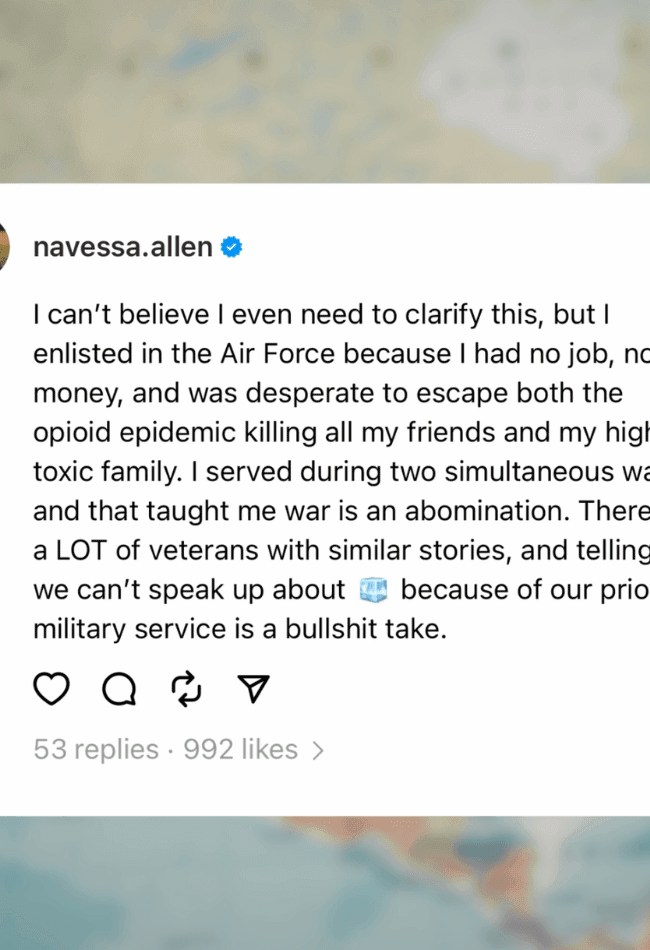This screenshot has height=950, width=650.
Task: Open replies with the speech bubble icon
Action: [119, 688]
